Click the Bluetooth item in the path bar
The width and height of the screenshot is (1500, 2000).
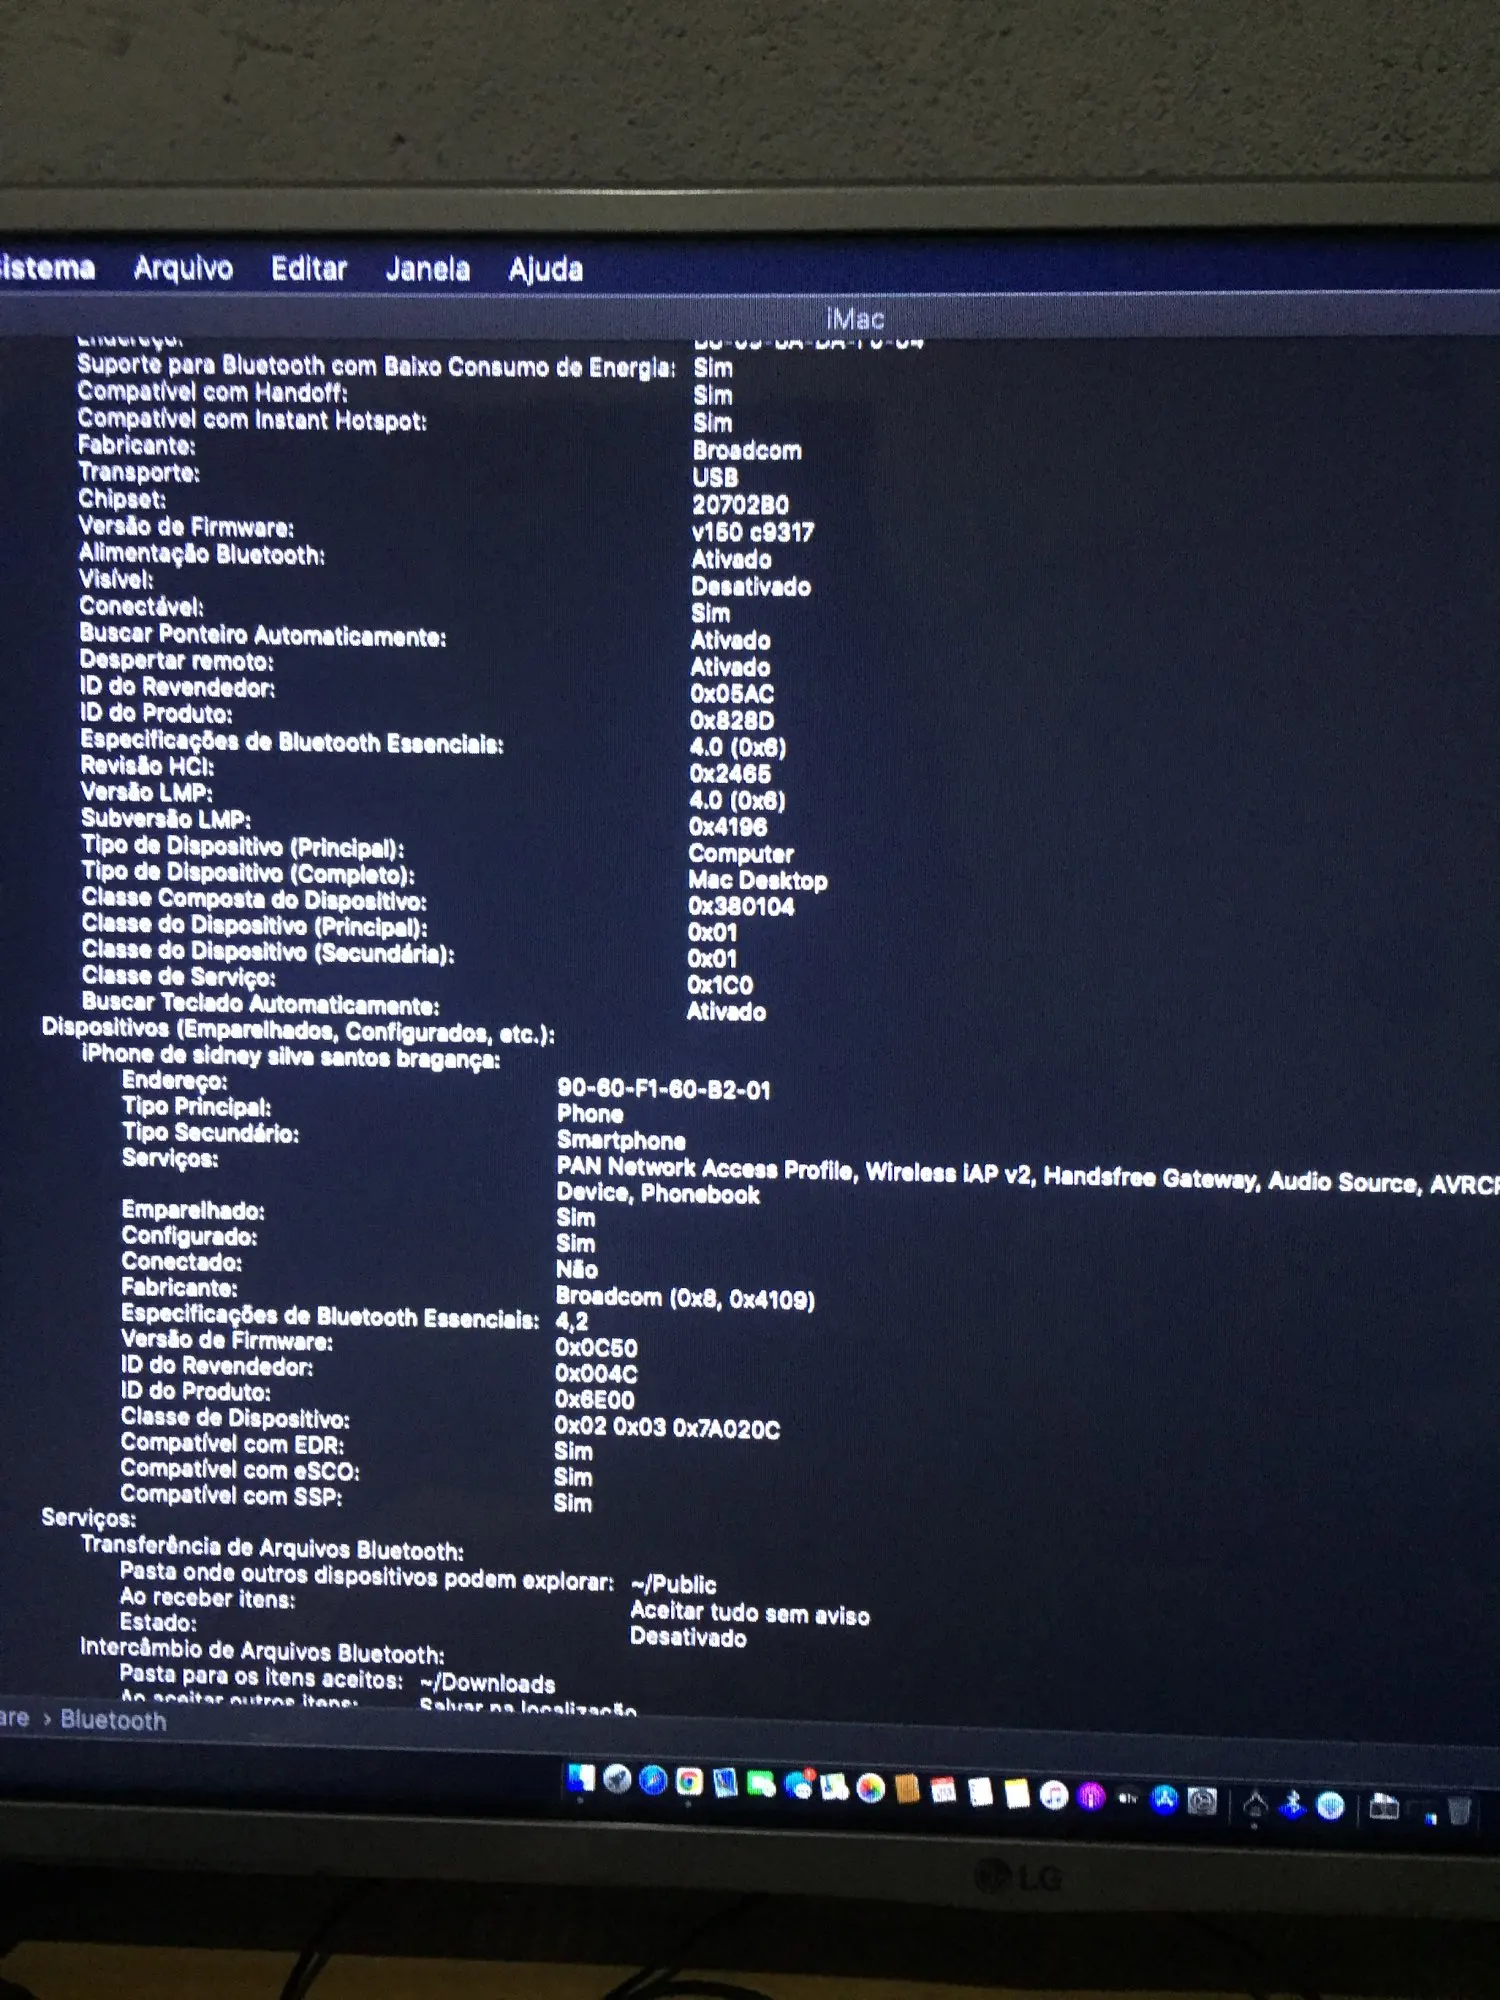(113, 1720)
